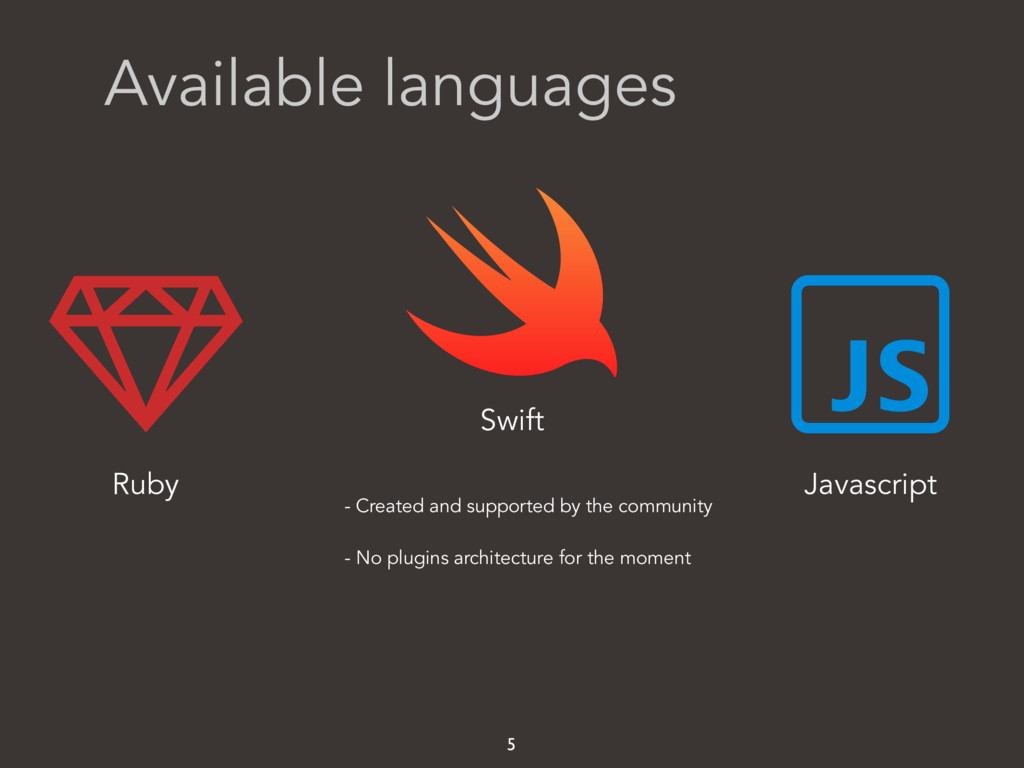Select "No plugins architecture for the moment" line
This screenshot has height=768, width=1024.
tap(517, 558)
